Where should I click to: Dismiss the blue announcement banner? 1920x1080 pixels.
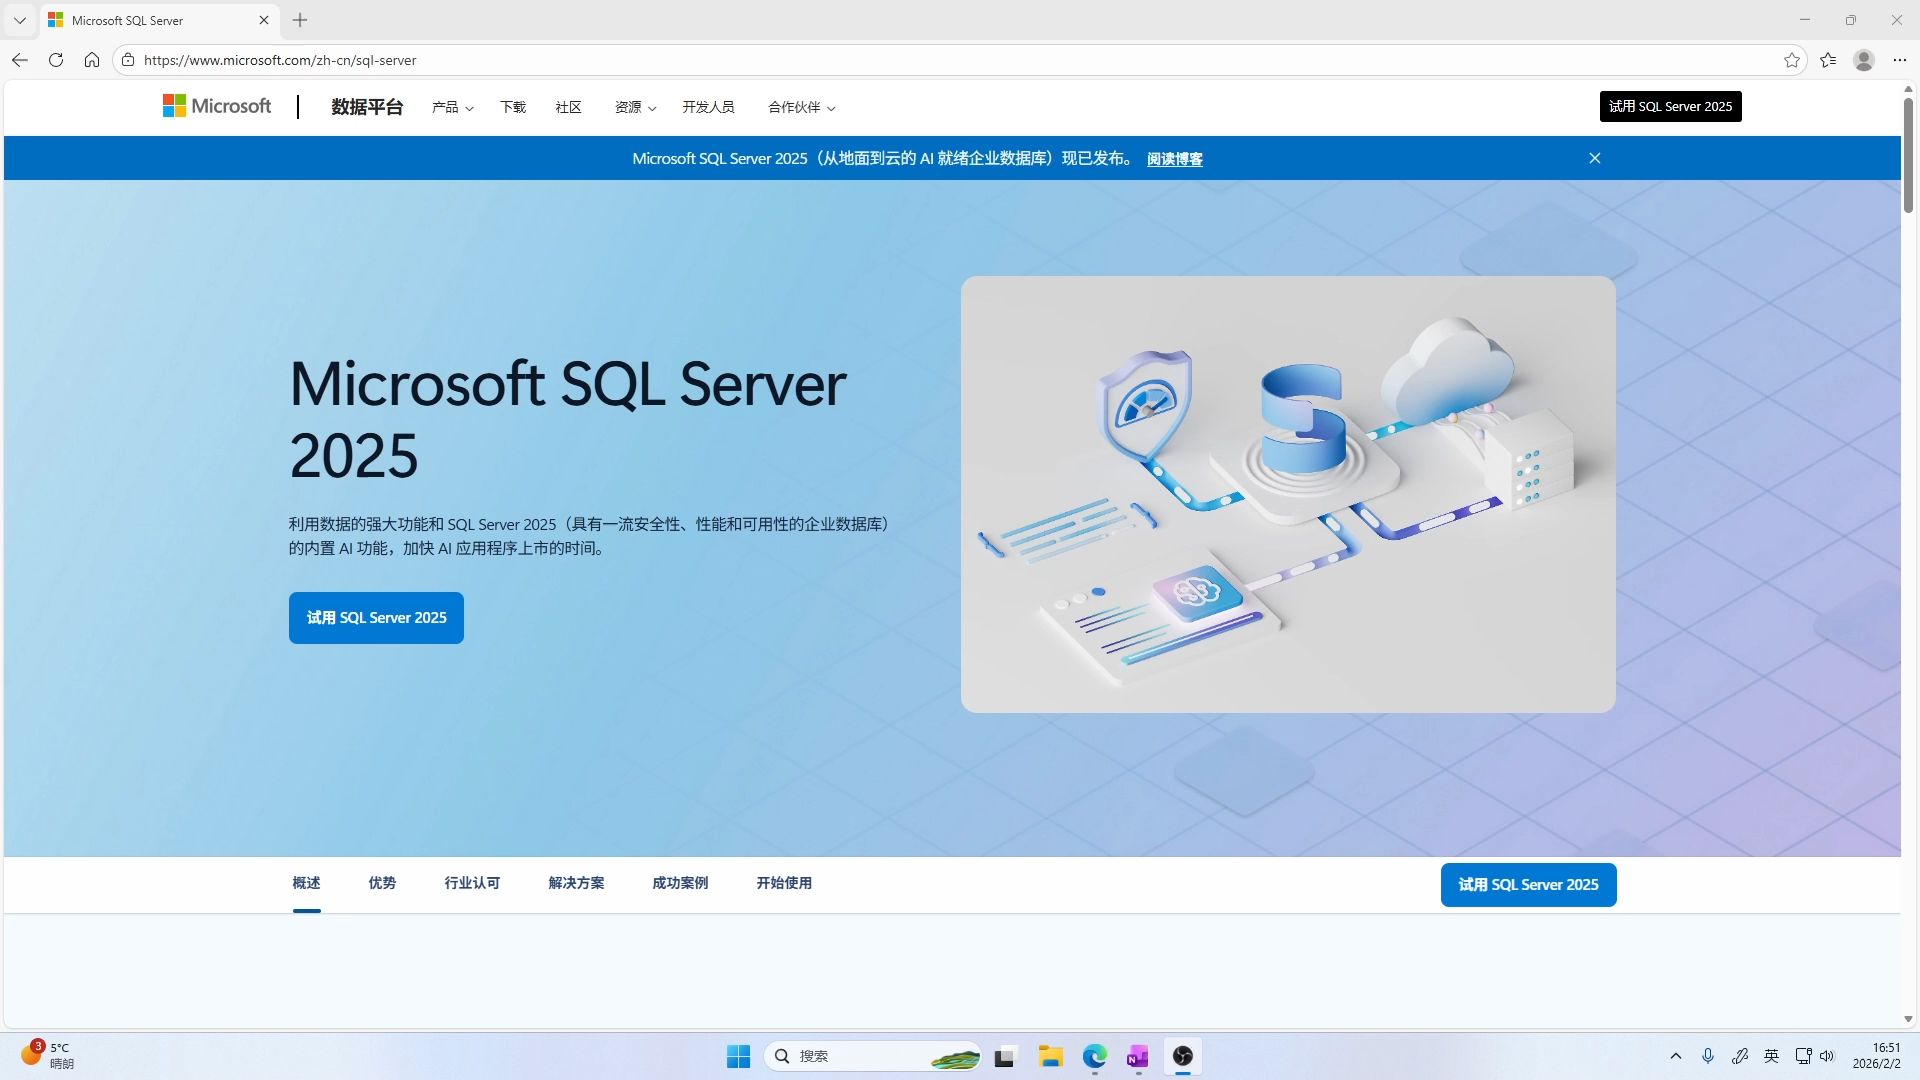coord(1595,158)
